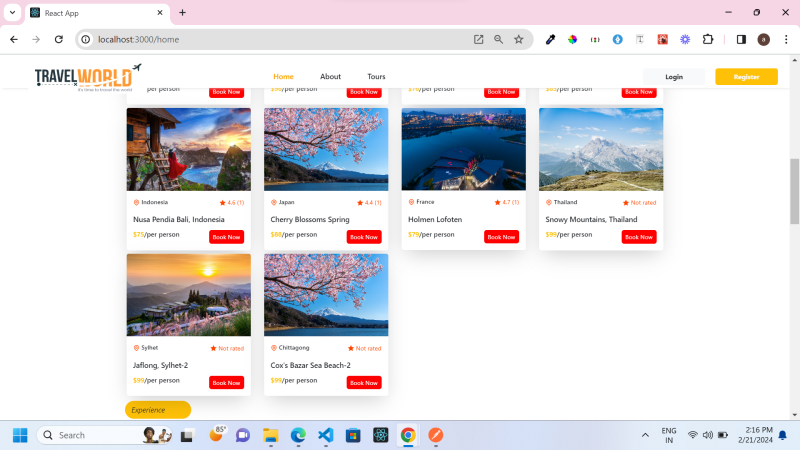Show hidden system tray icons
The width and height of the screenshot is (800, 450).
pos(645,435)
